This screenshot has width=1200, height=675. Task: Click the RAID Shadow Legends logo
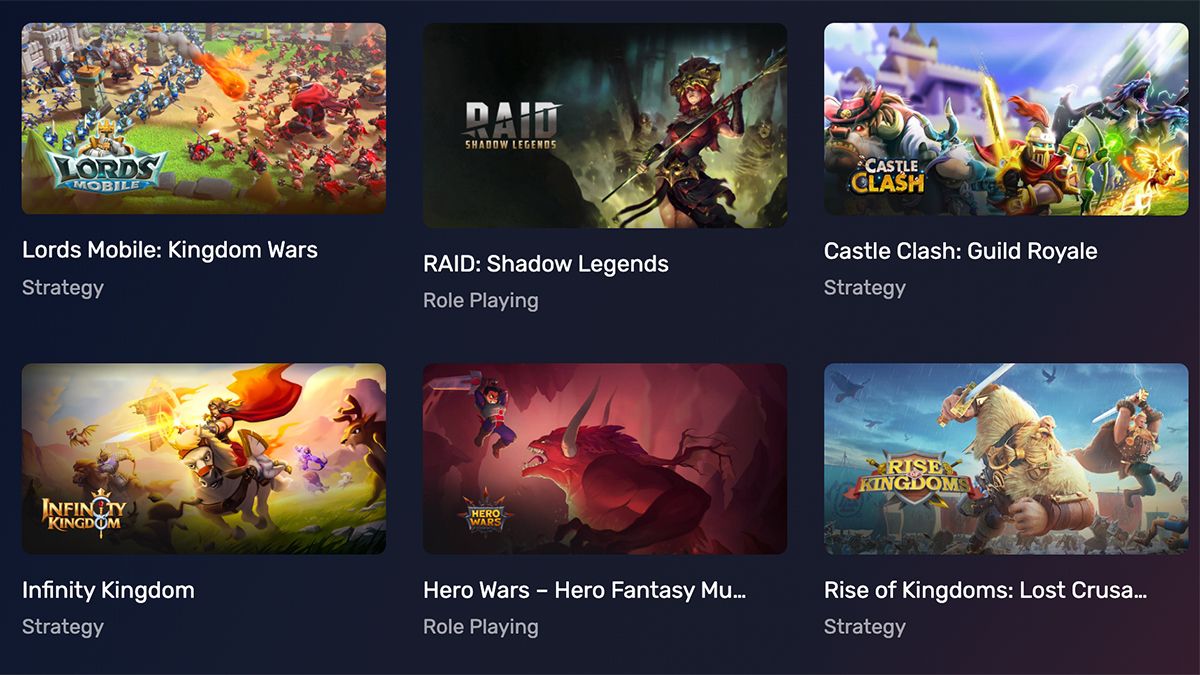click(x=511, y=126)
